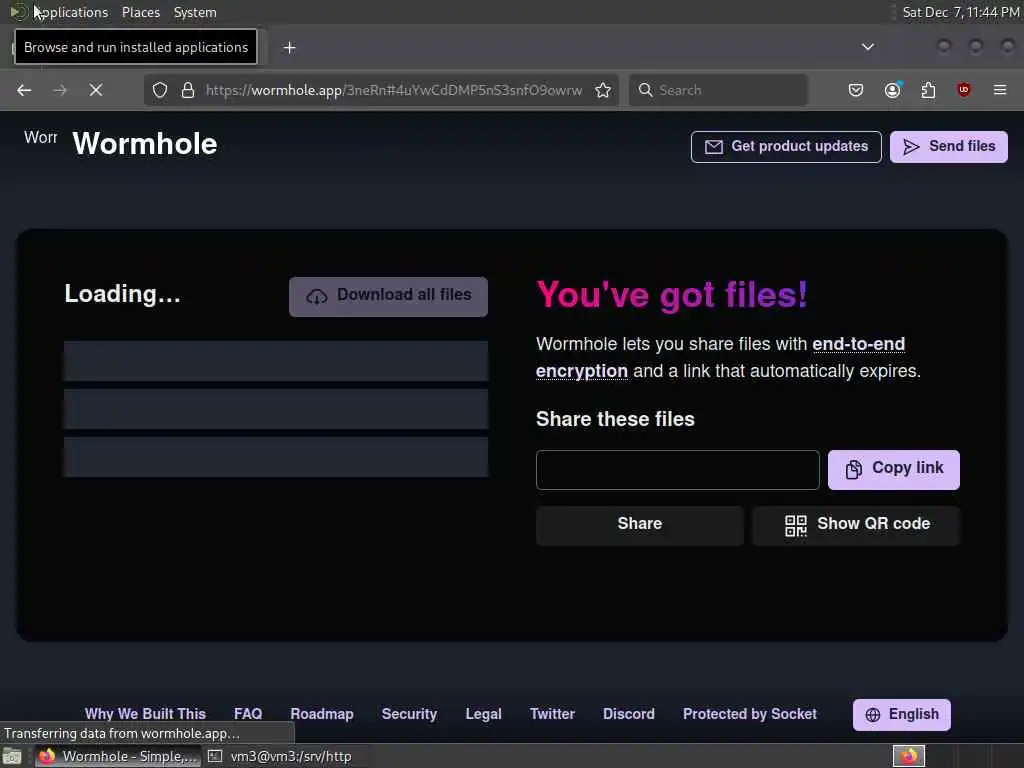Follow the end-to-end encryption link
The height and width of the screenshot is (768, 1024).
[720, 357]
